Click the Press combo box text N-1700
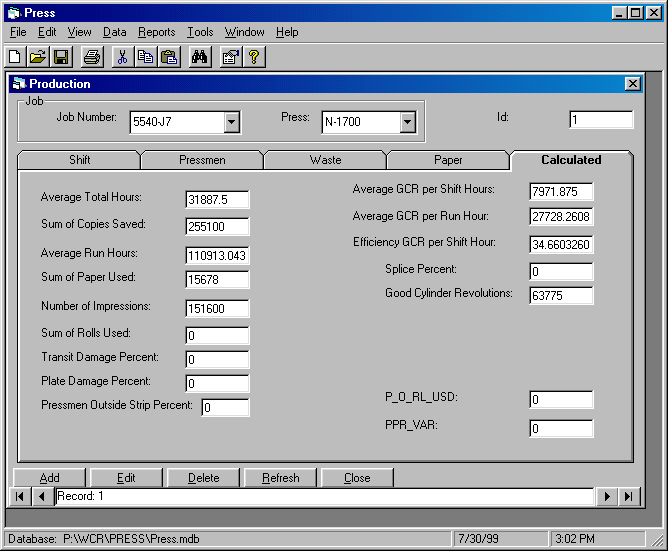This screenshot has width=668, height=551. tap(361, 122)
